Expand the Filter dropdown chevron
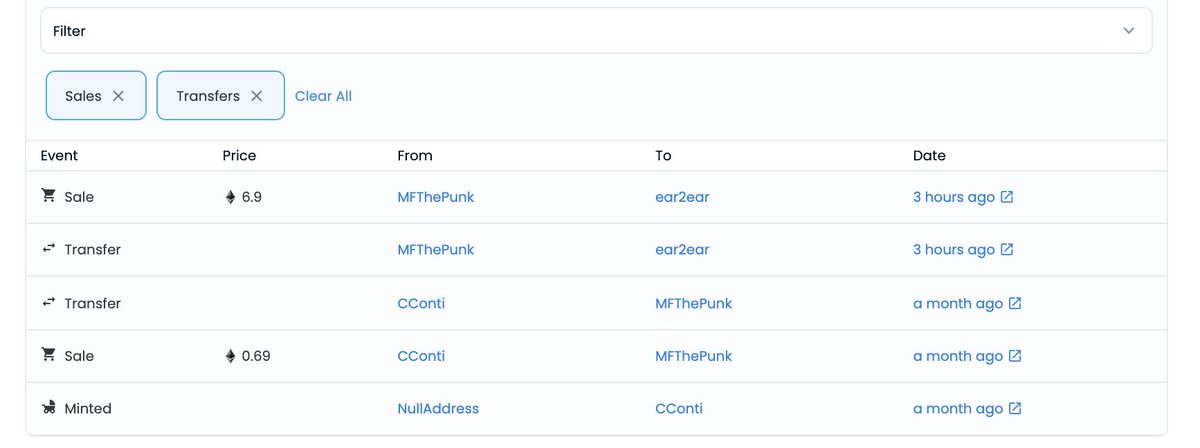This screenshot has height=448, width=1200. (1129, 31)
